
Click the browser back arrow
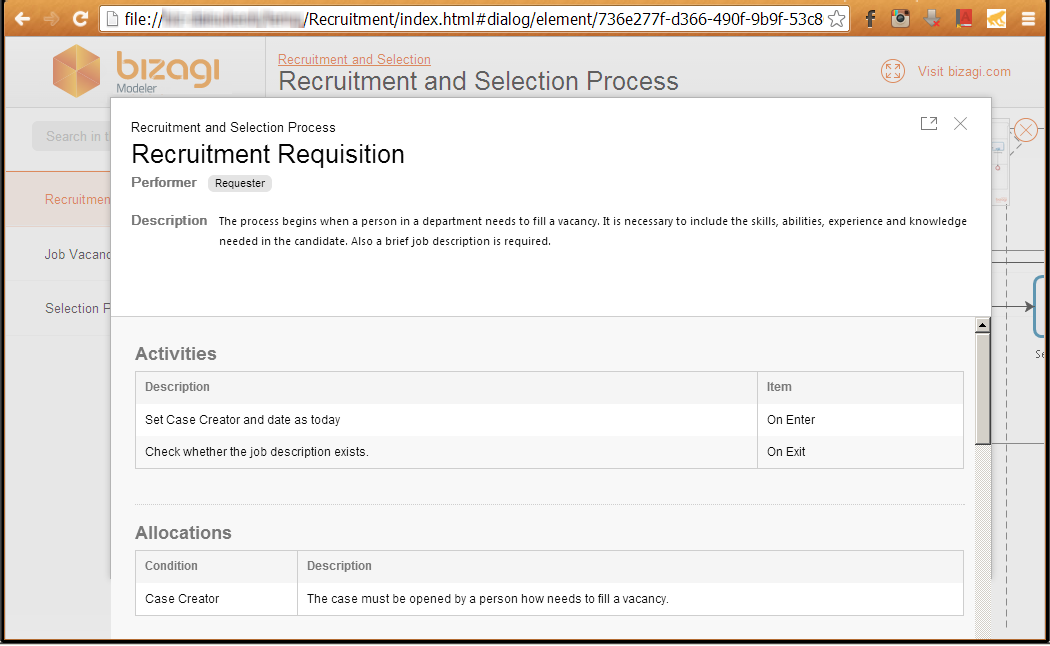(x=23, y=19)
